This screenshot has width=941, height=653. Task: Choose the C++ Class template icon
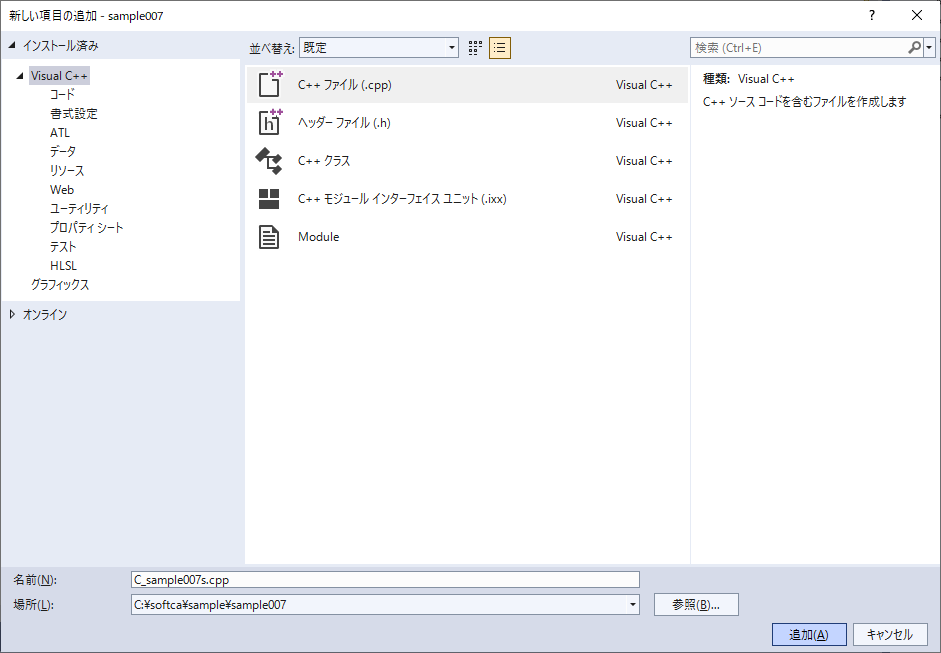pyautogui.click(x=269, y=161)
